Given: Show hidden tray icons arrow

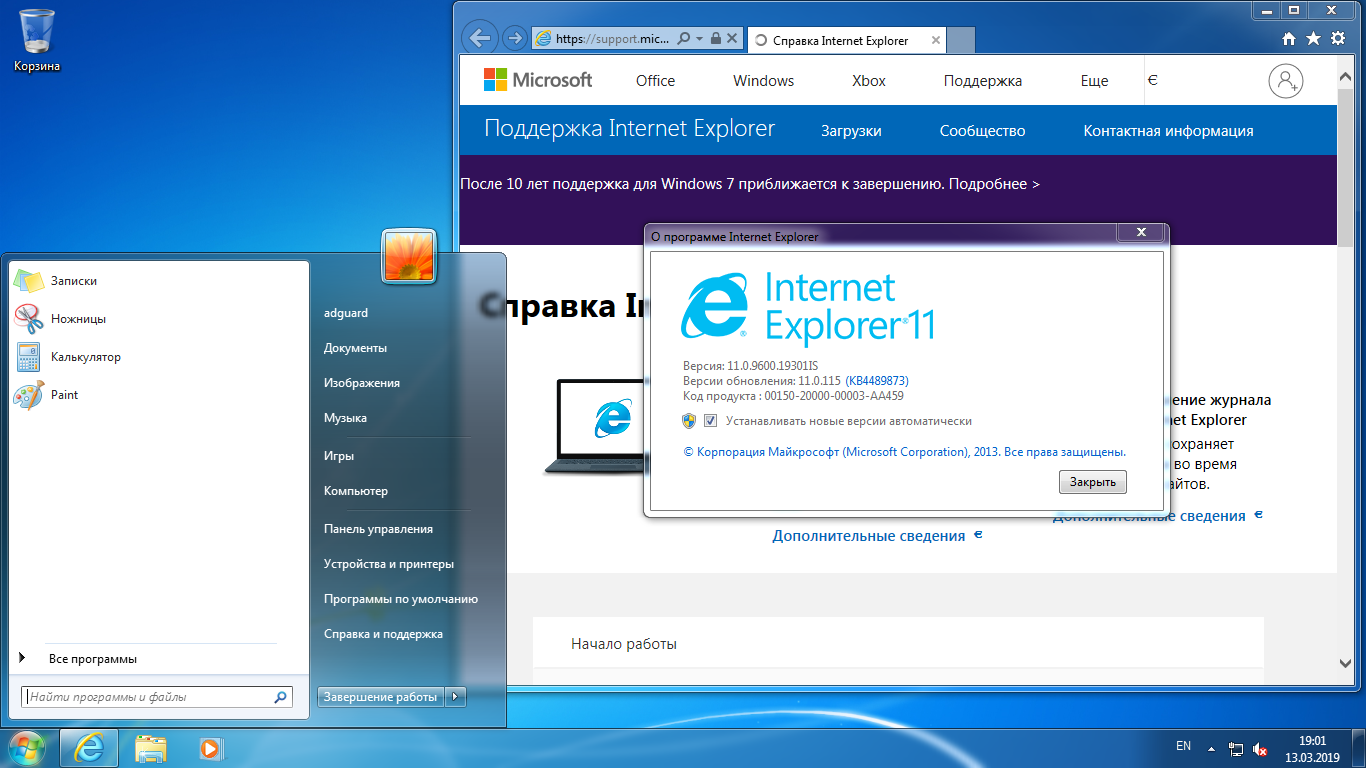Looking at the screenshot, I should coord(1212,748).
